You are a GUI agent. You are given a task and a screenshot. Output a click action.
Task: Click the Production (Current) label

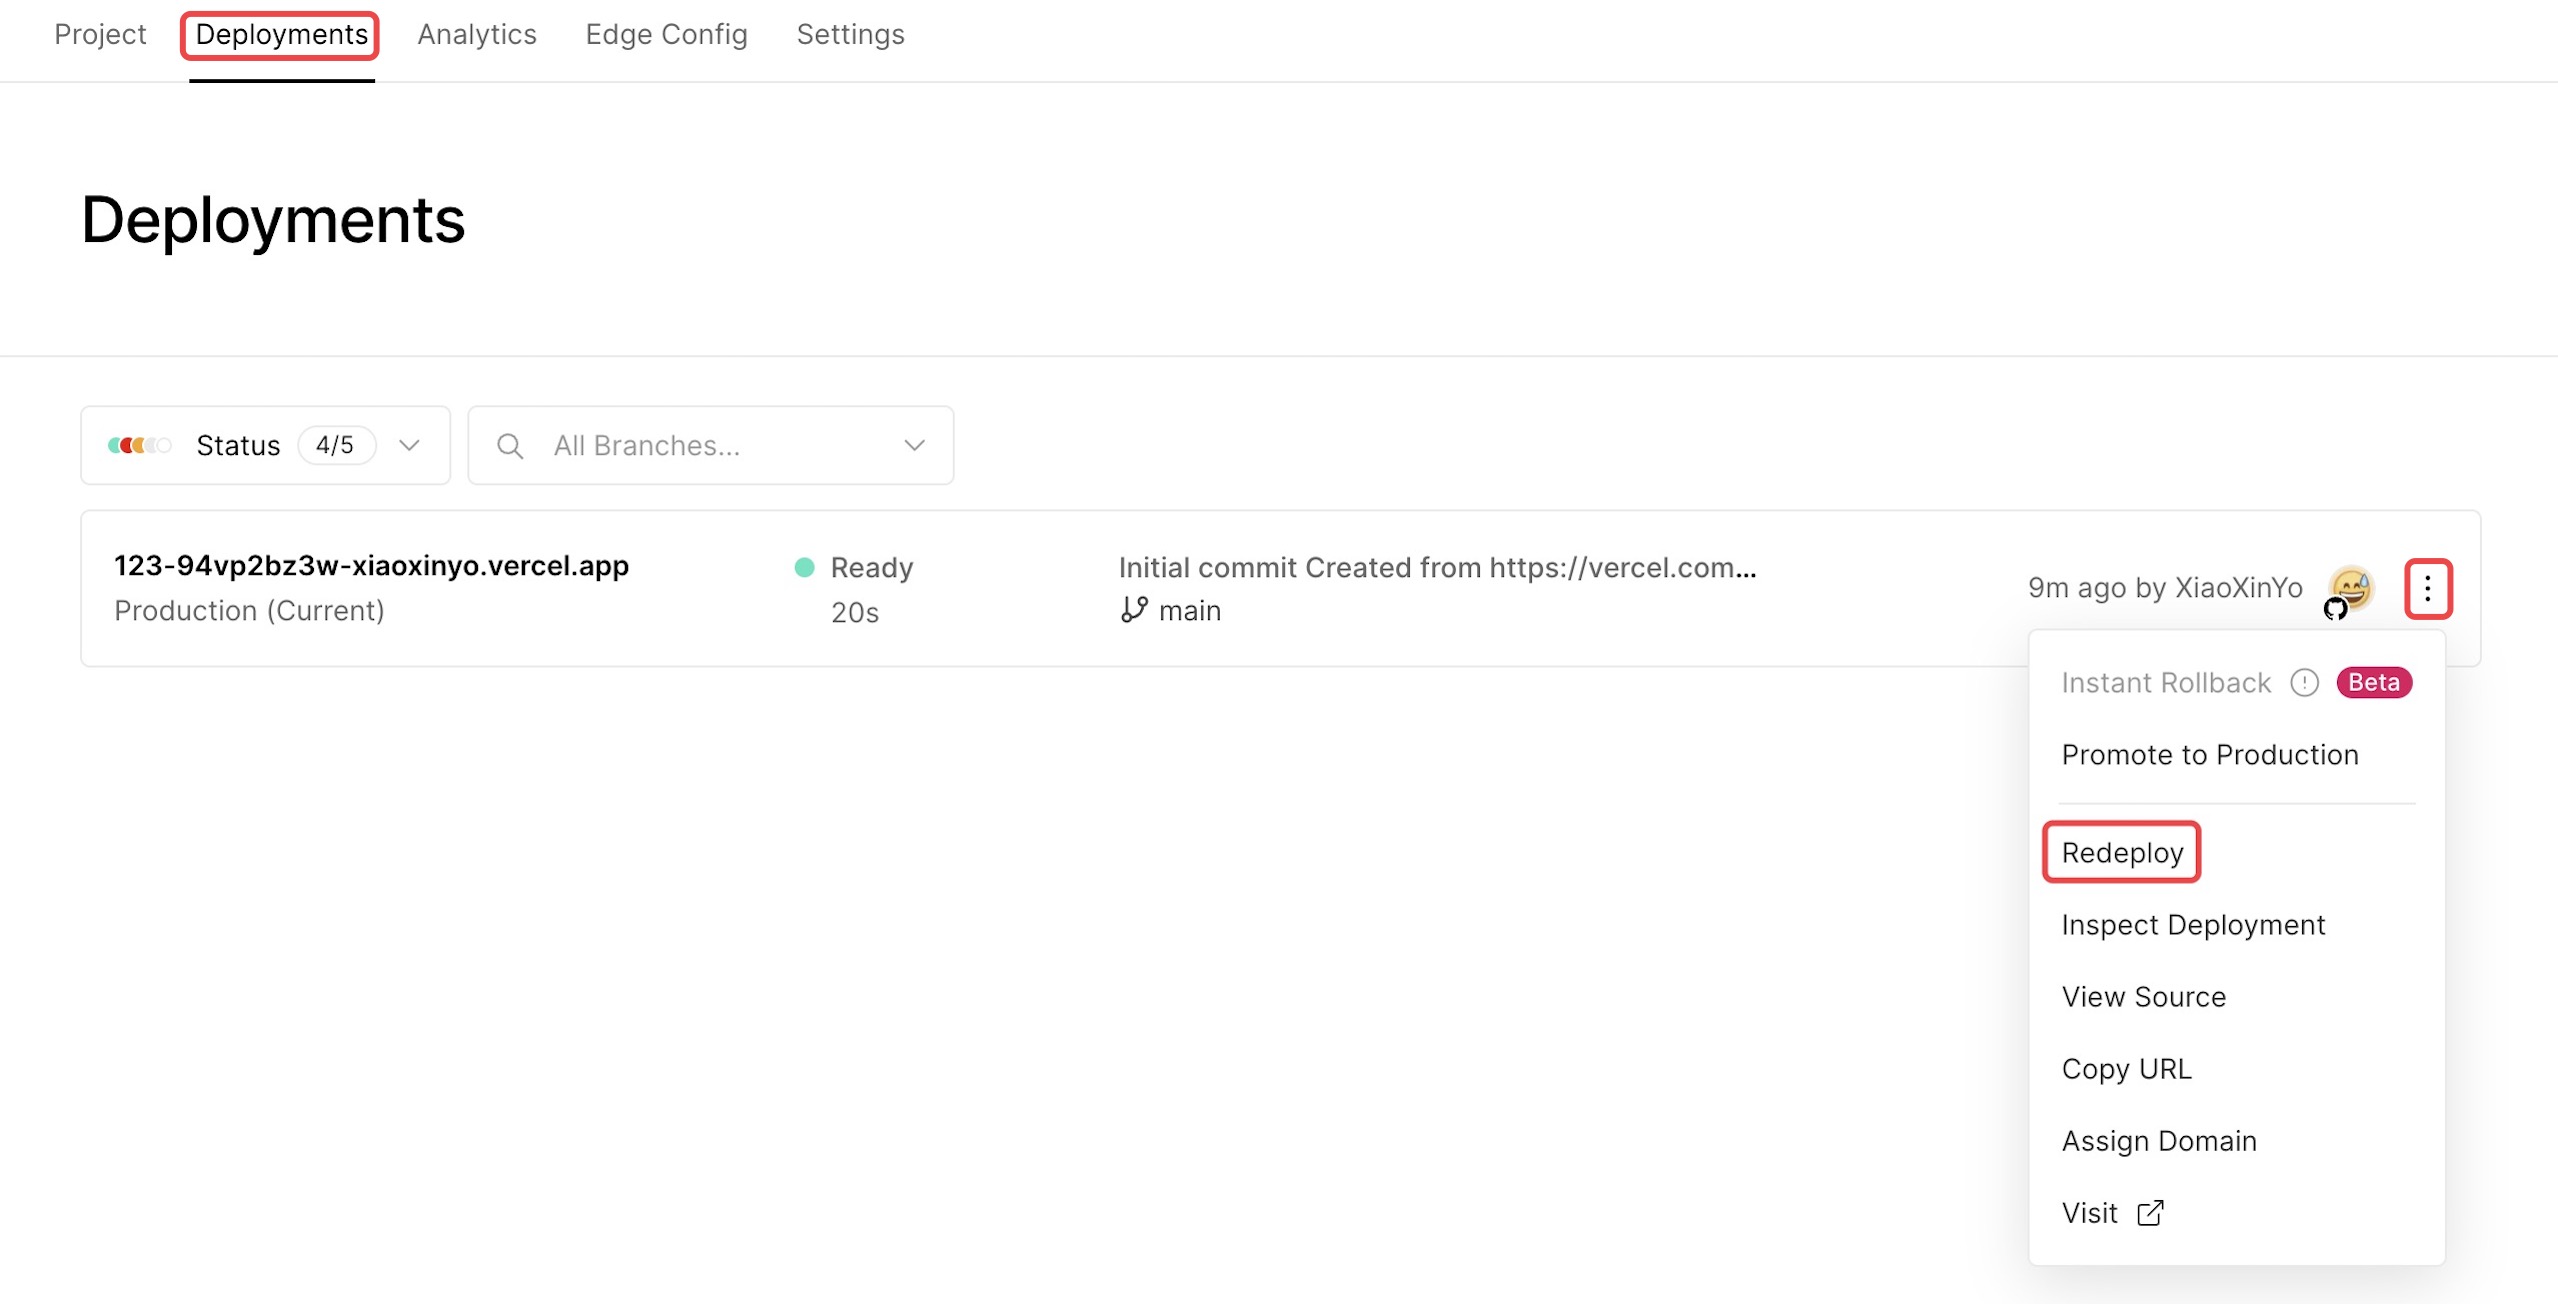(x=249, y=610)
